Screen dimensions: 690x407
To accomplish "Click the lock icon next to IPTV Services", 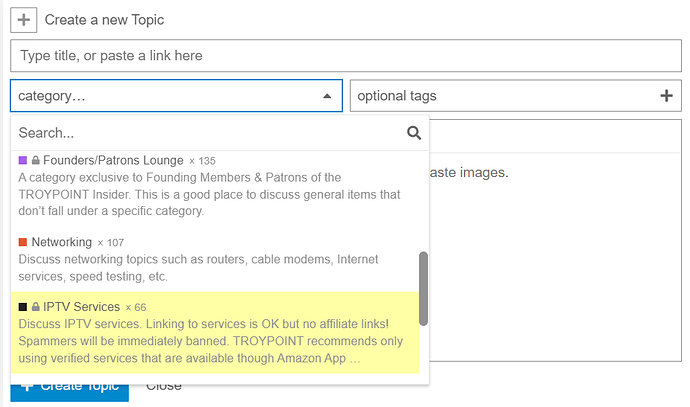I will [x=36, y=307].
